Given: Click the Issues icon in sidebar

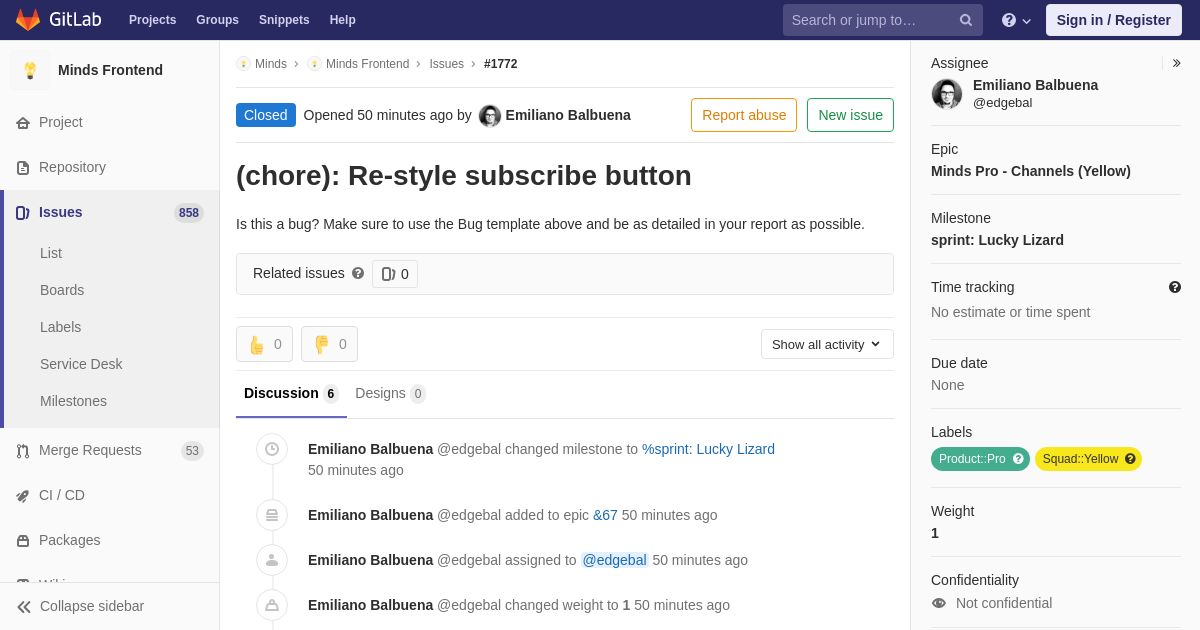Looking at the screenshot, I should point(23,213).
